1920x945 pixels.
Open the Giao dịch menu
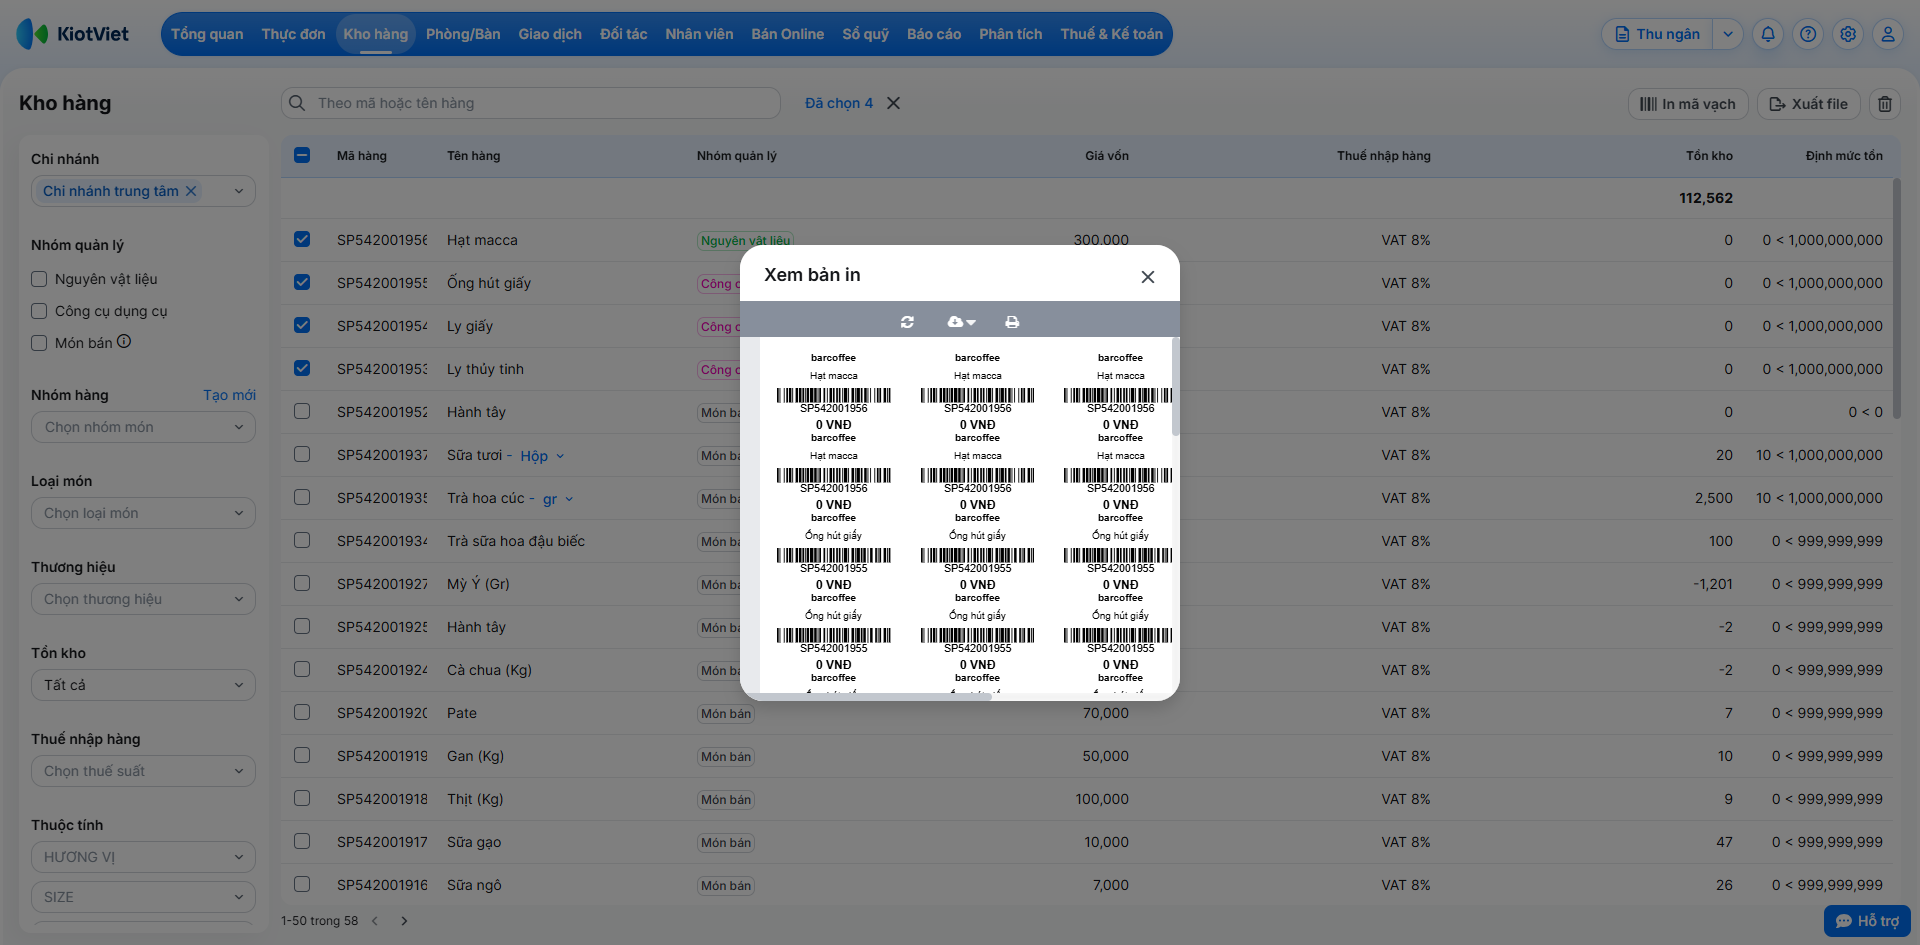pos(550,34)
